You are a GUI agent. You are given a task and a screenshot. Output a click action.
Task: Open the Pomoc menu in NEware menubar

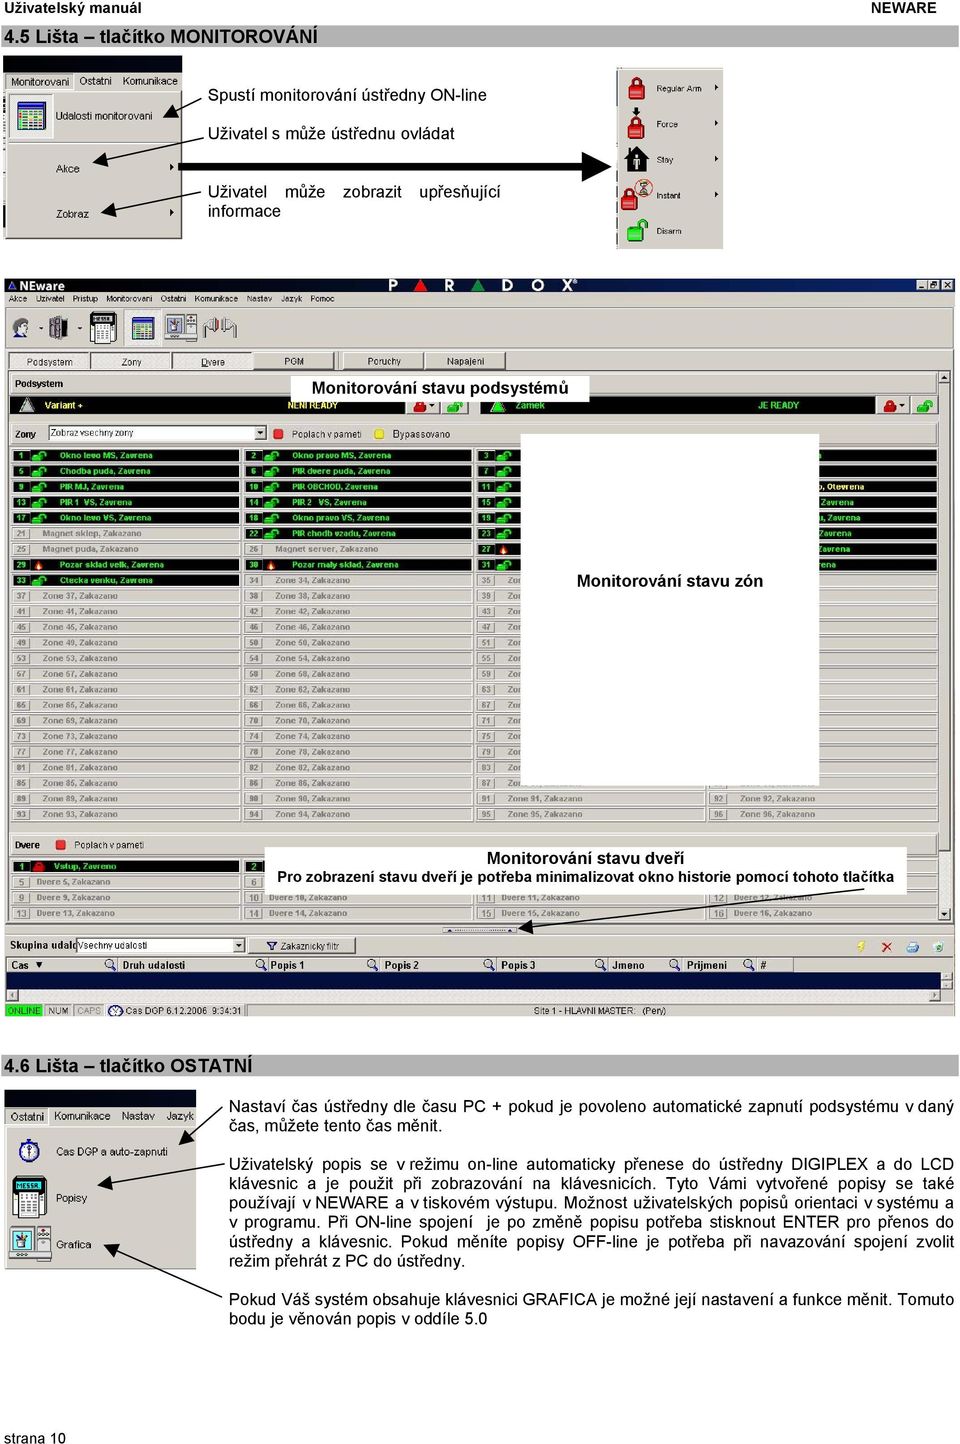click(322, 299)
